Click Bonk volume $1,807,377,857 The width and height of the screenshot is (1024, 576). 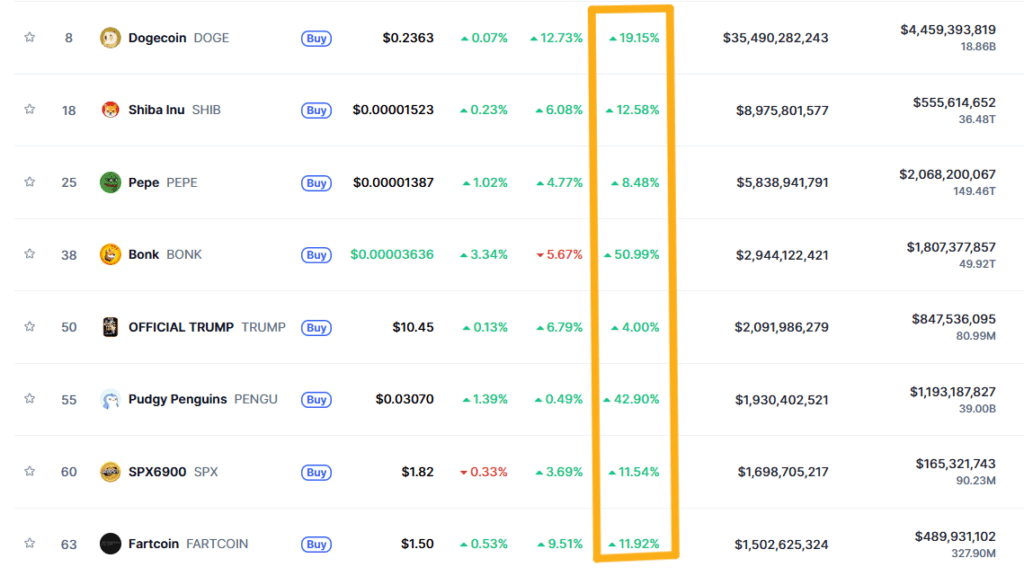[951, 247]
